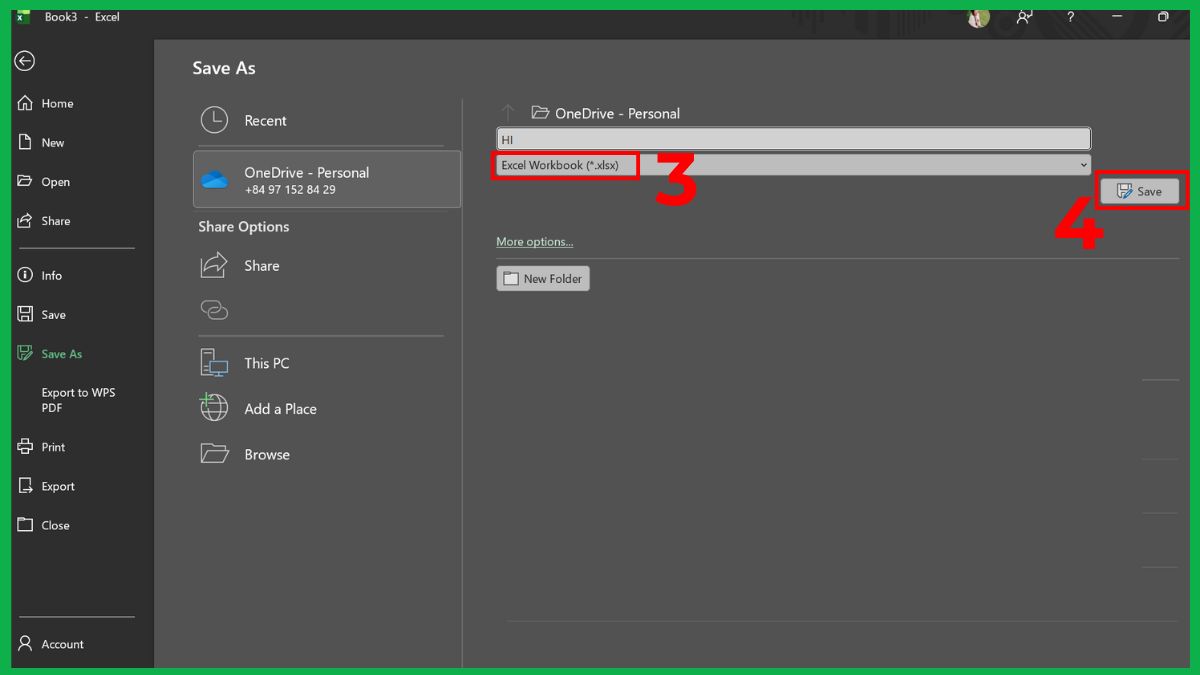The image size is (1200, 675).
Task: Click the Save As heading
Action: [x=224, y=68]
